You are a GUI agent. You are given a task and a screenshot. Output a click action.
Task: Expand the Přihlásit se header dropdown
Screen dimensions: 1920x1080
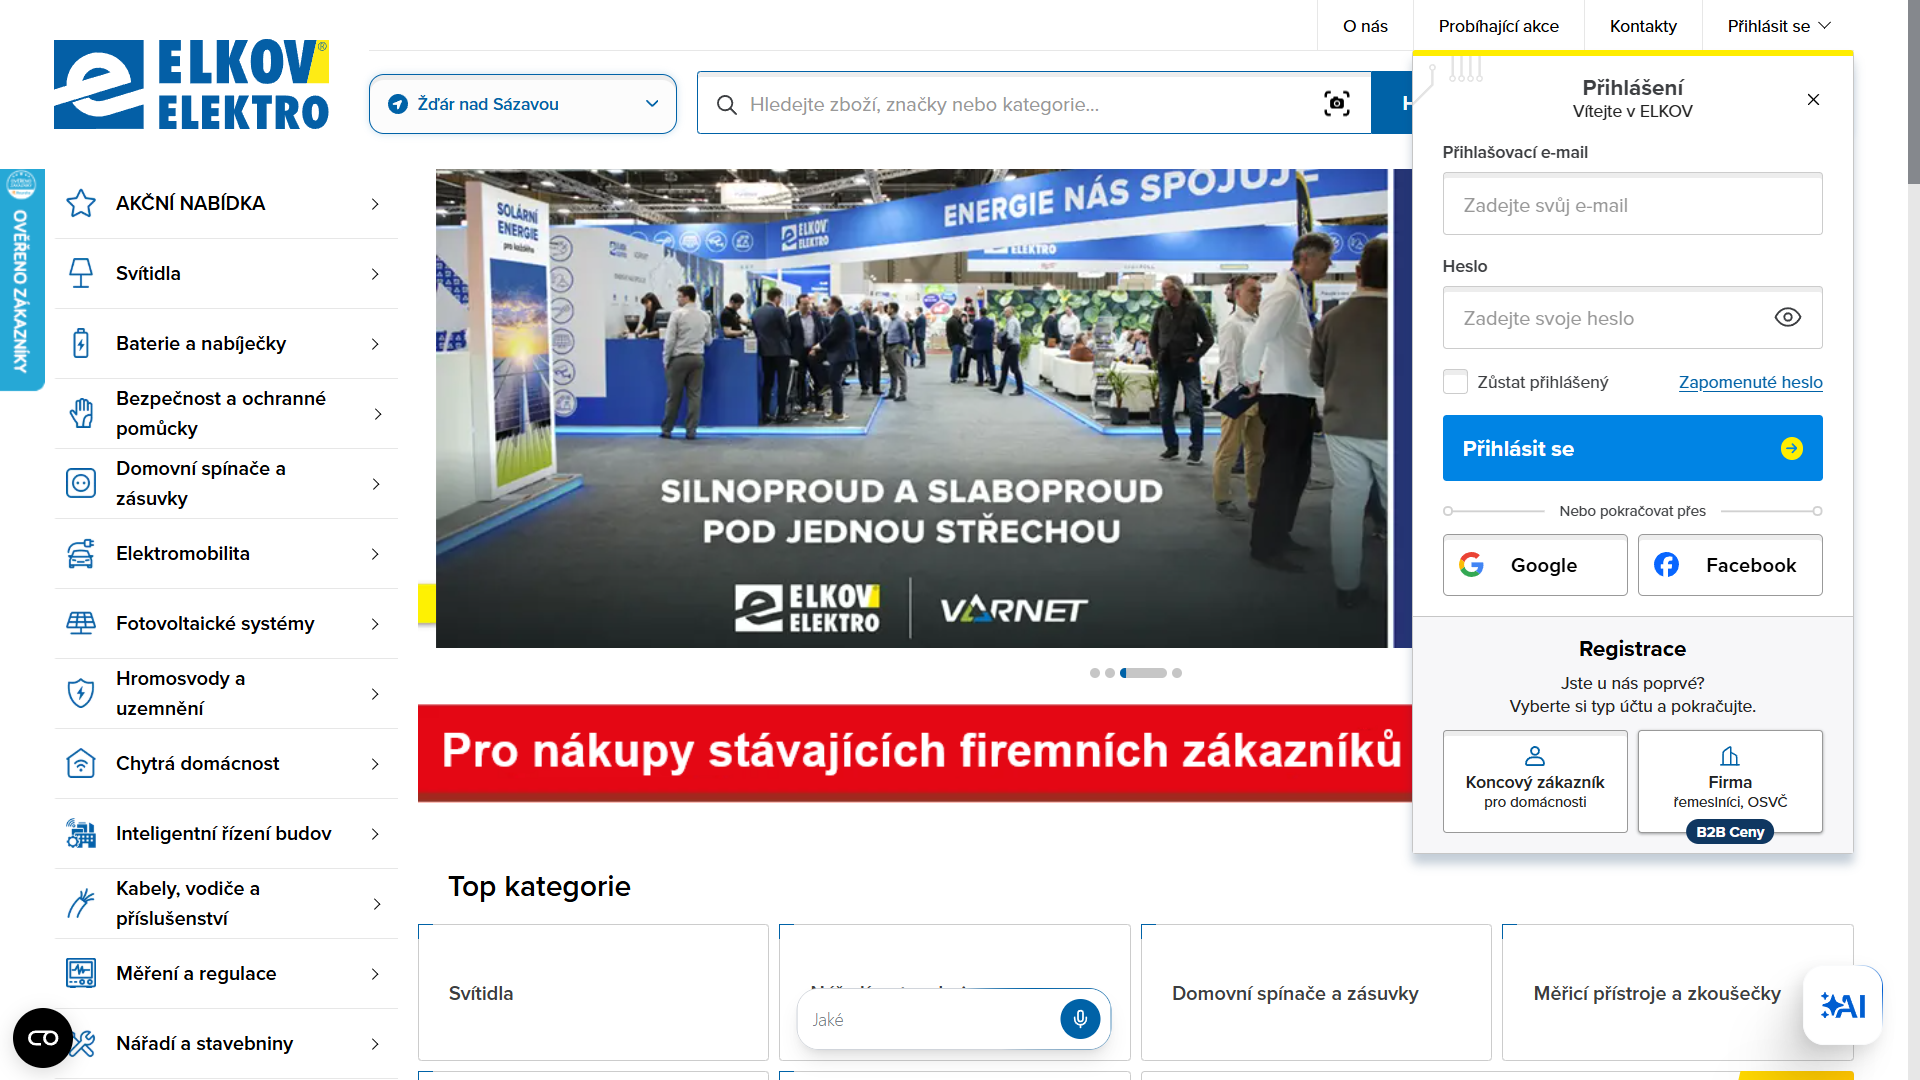tap(1778, 26)
